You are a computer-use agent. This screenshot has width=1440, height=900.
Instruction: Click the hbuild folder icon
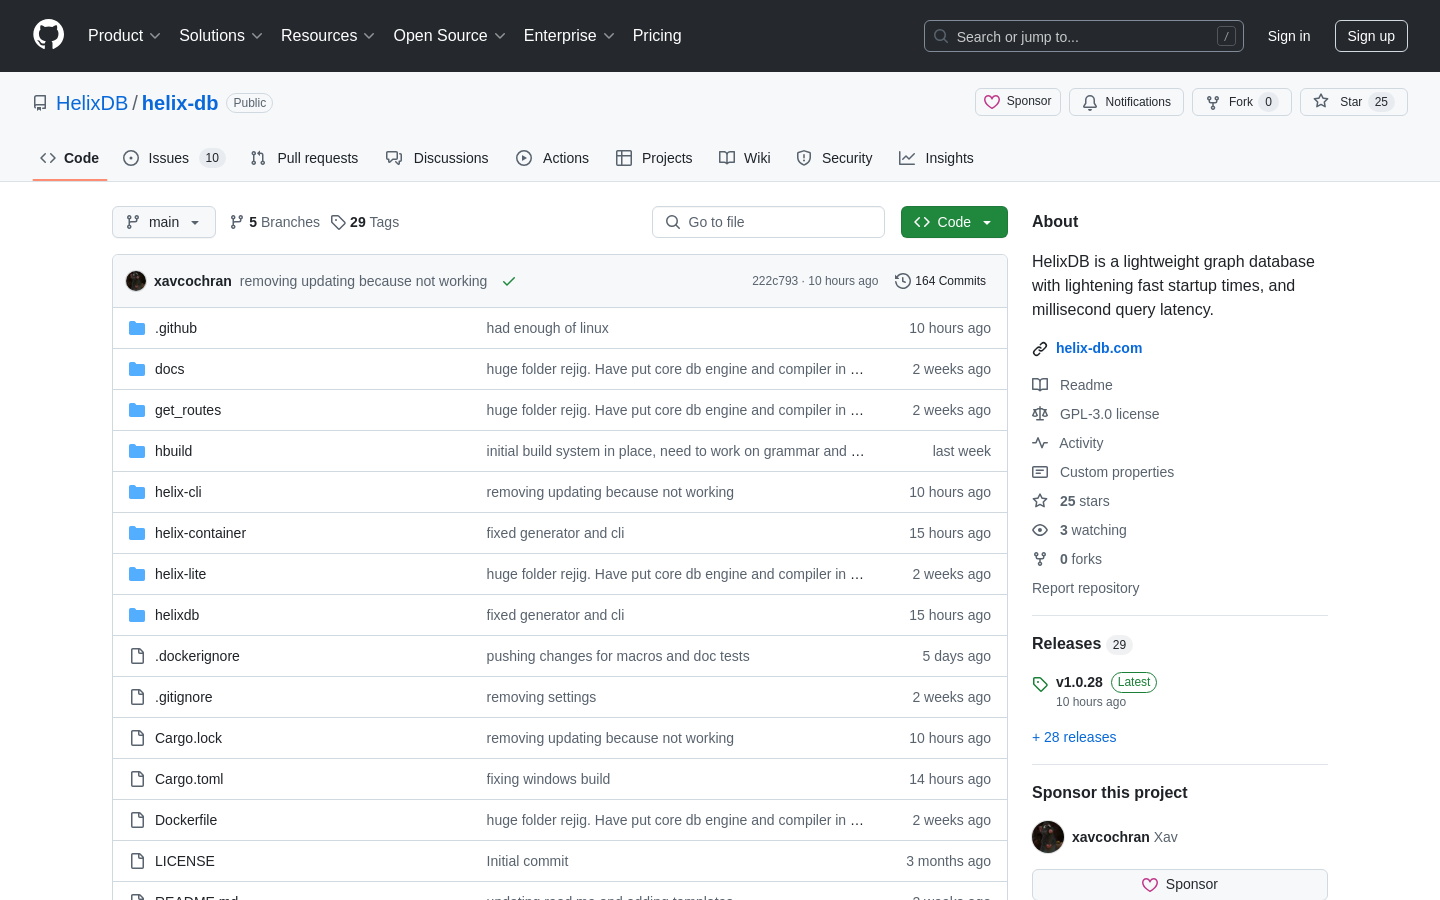(x=137, y=451)
